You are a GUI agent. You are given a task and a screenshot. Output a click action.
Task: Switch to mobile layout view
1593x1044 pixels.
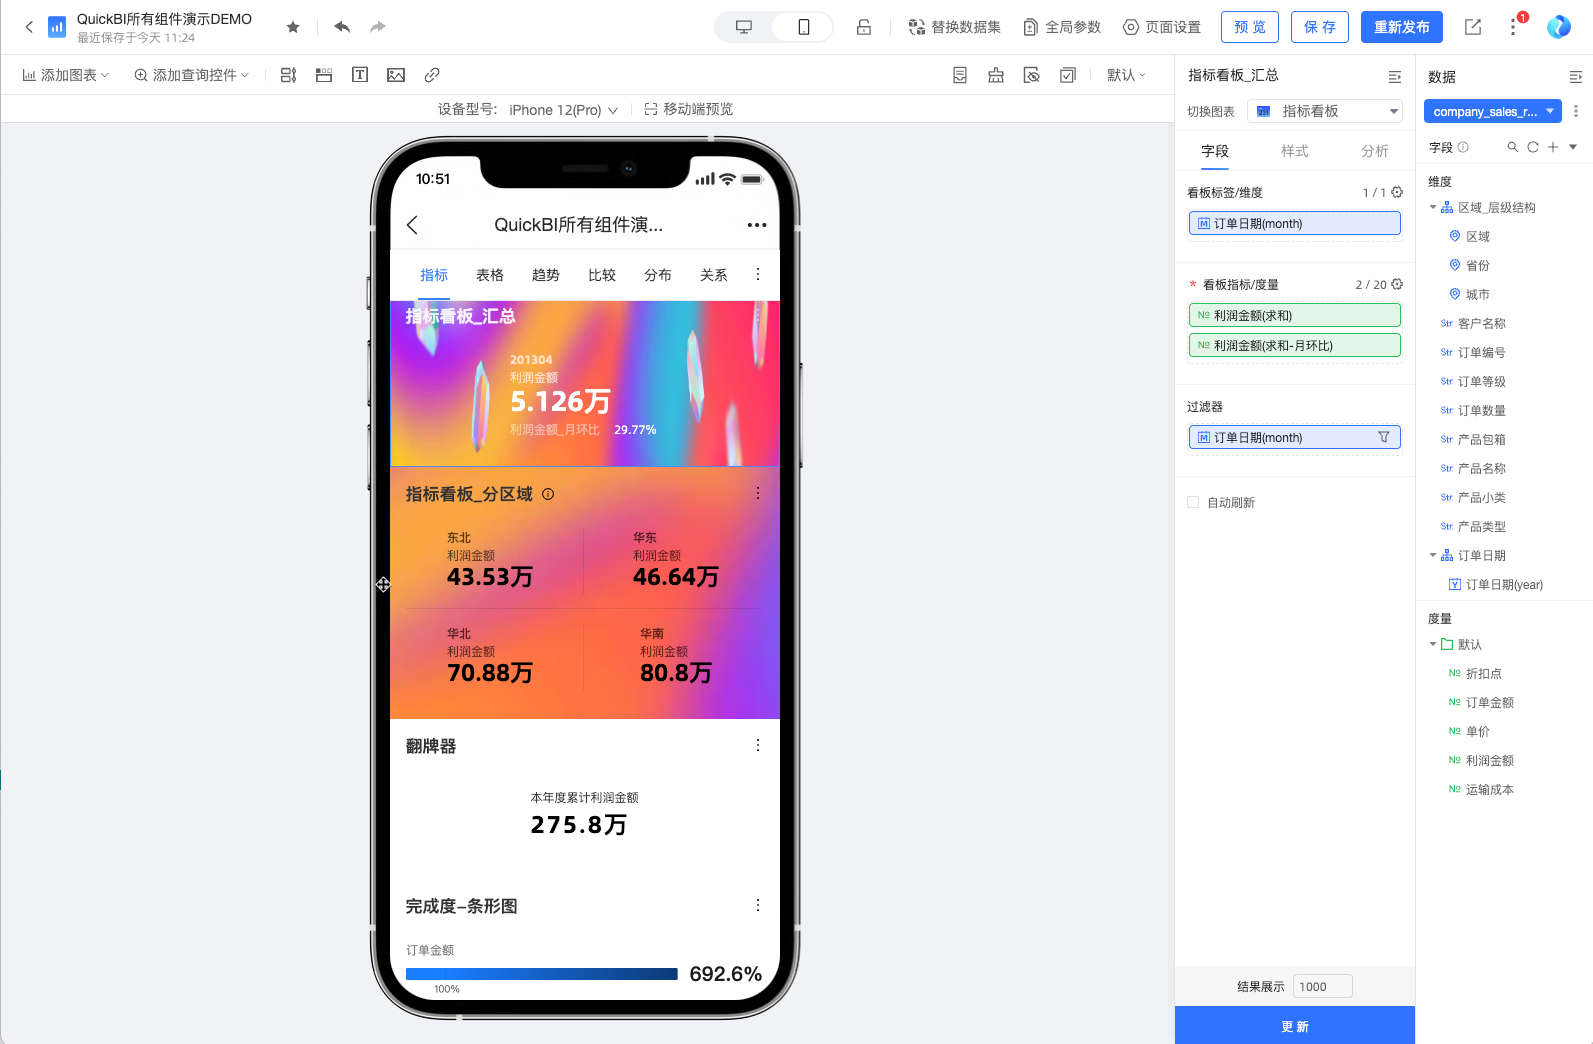[x=803, y=27]
